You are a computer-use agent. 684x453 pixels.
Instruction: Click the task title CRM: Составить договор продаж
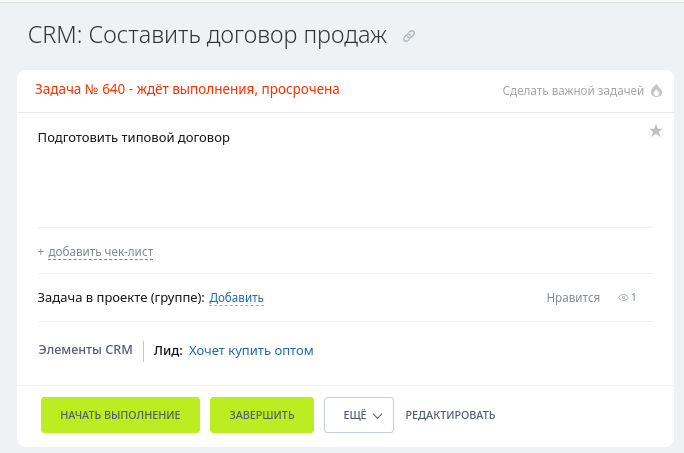pos(207,35)
